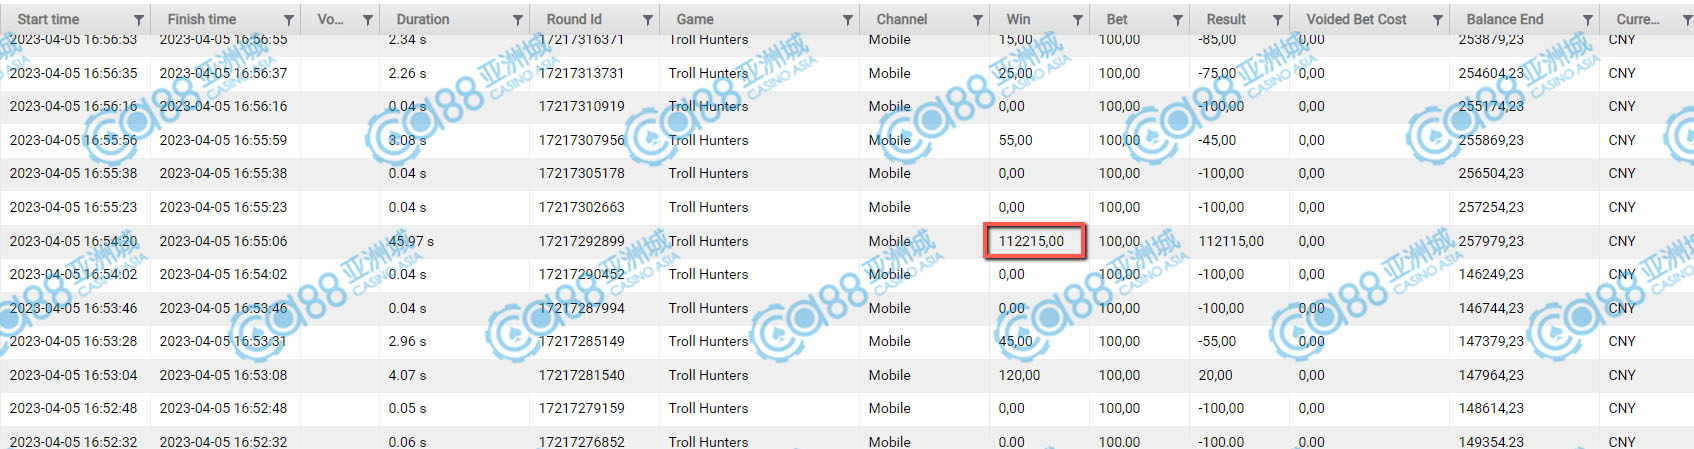Open filter icon on Vo... column
This screenshot has width=1694, height=449.
368,20
